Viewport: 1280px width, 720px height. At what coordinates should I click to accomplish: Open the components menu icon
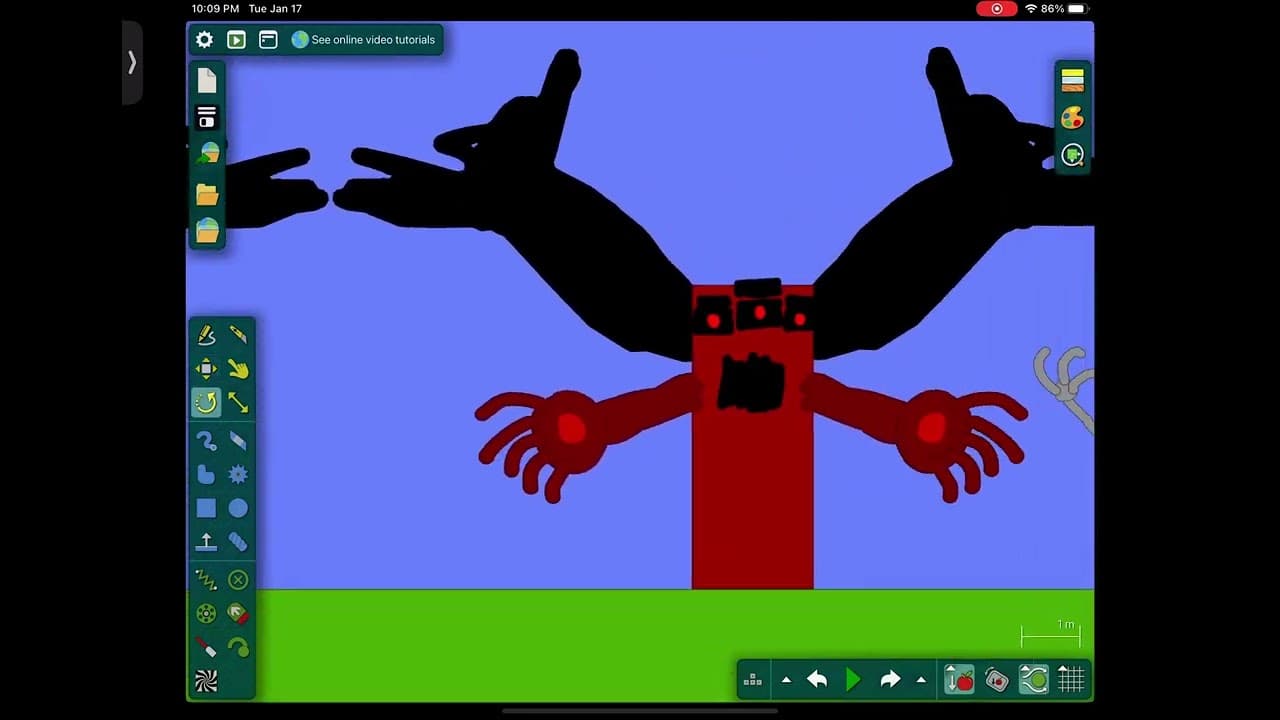pyautogui.click(x=207, y=118)
